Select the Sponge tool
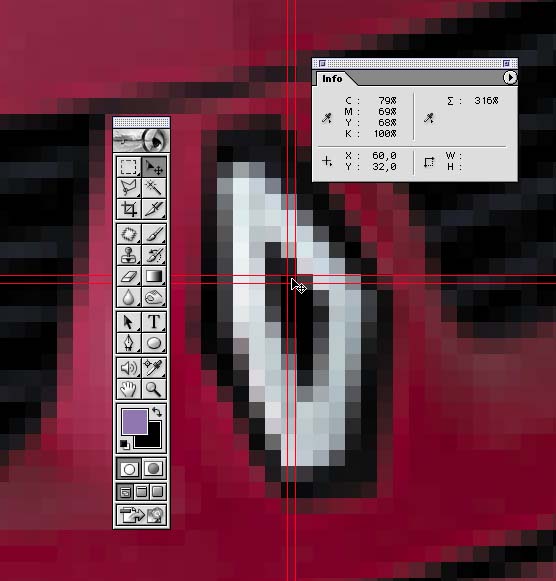The image size is (556, 581). click(x=154, y=297)
